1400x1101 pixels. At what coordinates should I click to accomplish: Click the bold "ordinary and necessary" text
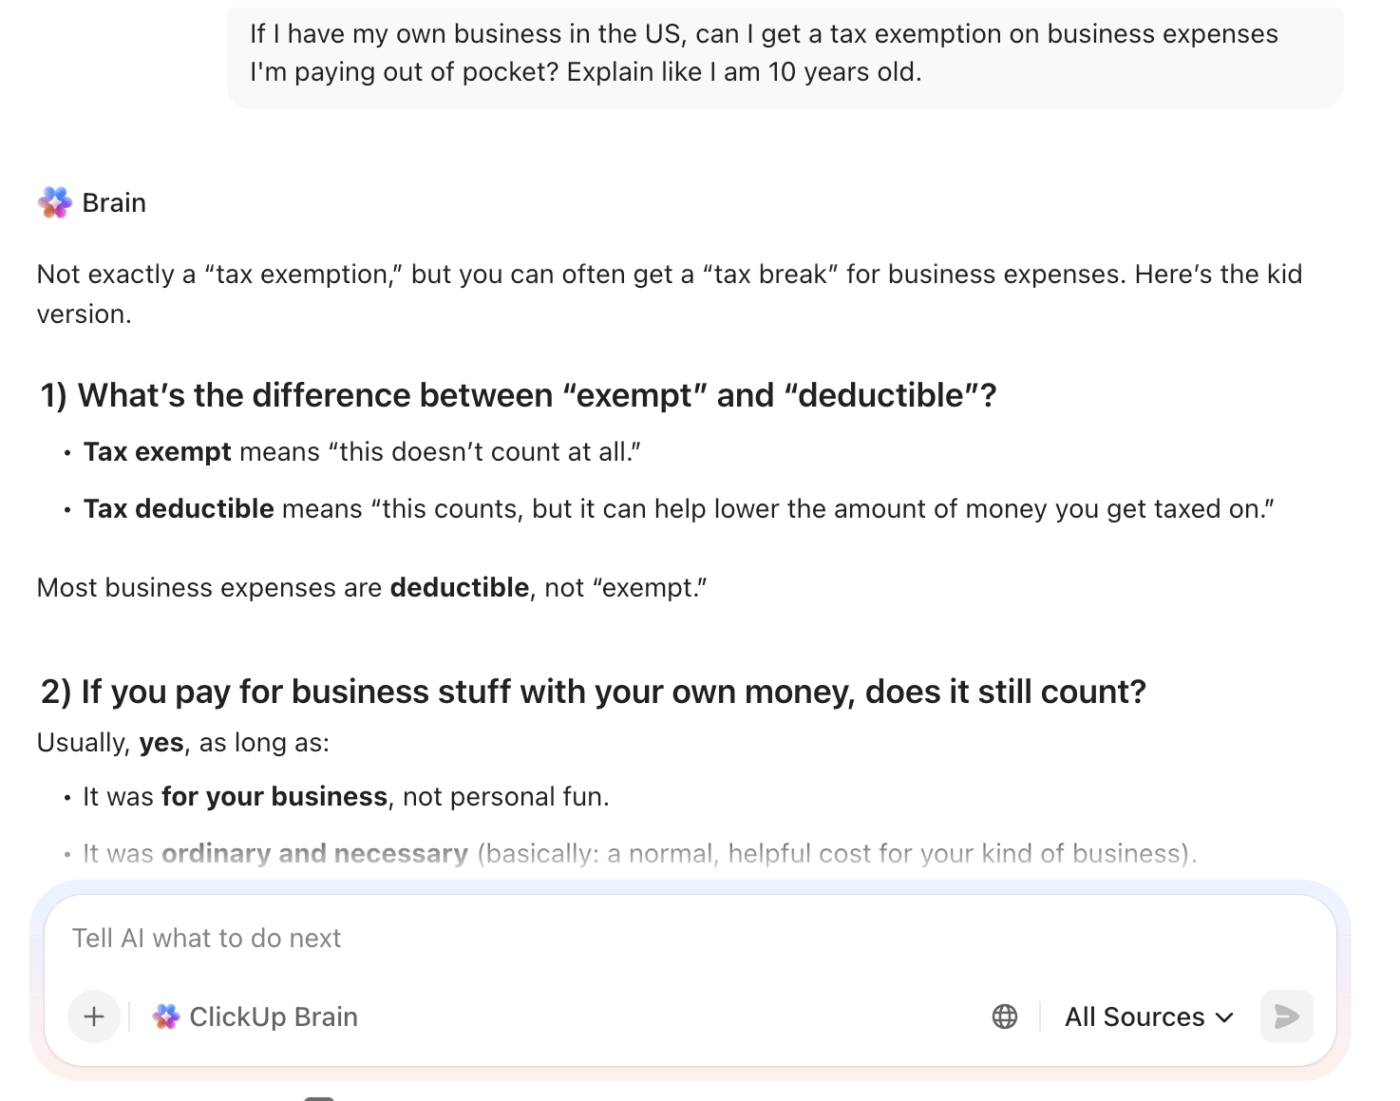(314, 854)
